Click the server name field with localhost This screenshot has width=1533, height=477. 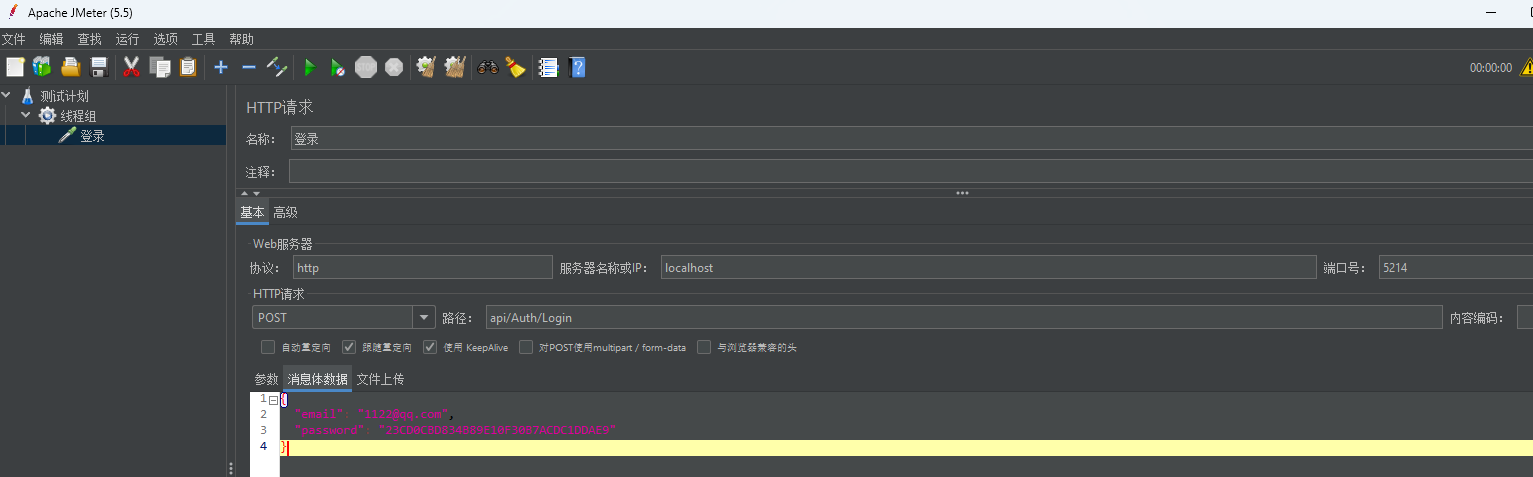[x=988, y=267]
